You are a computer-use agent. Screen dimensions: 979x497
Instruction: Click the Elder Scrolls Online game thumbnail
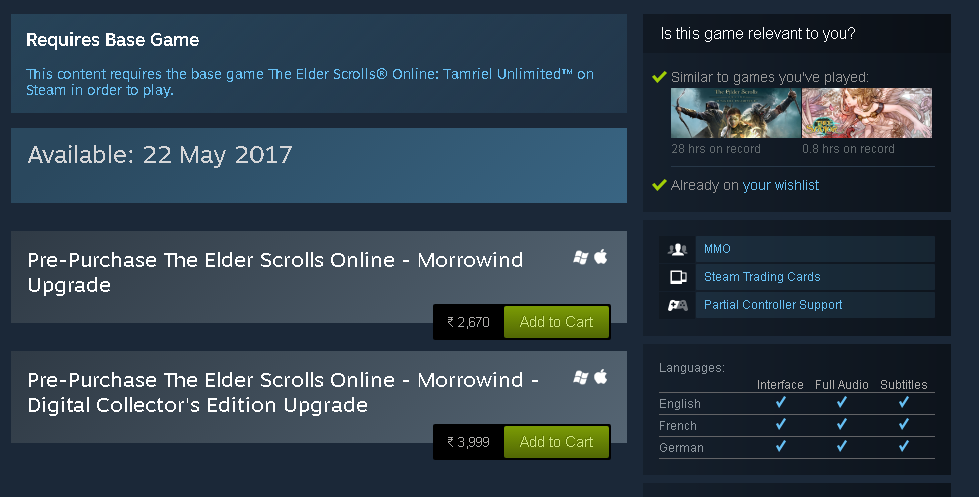click(735, 112)
